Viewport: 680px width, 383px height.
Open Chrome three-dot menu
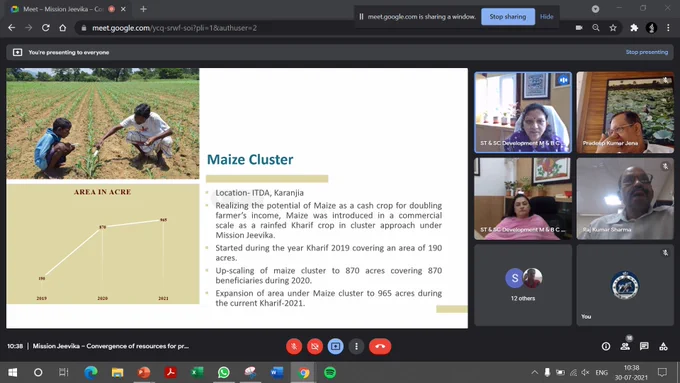(x=668, y=28)
